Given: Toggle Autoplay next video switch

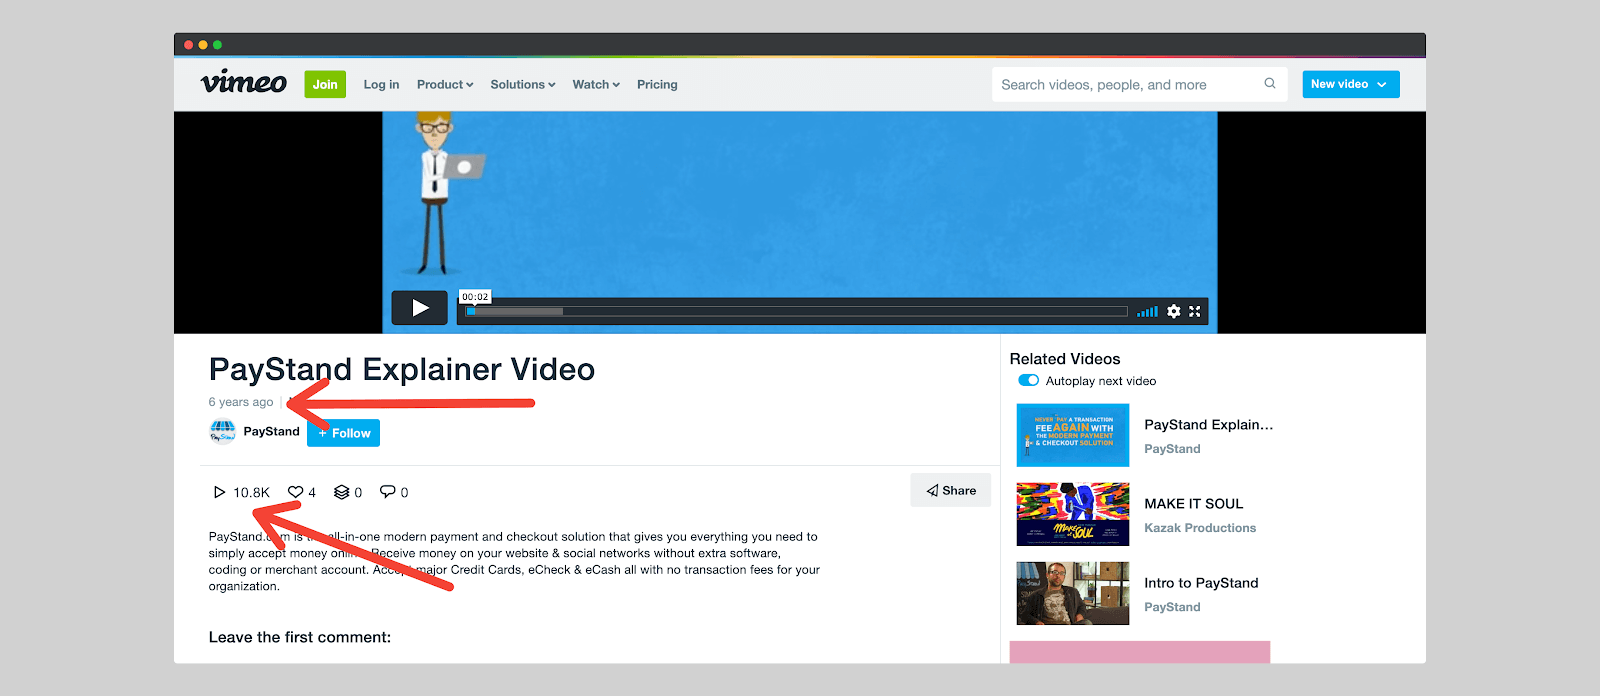Looking at the screenshot, I should (x=1028, y=380).
